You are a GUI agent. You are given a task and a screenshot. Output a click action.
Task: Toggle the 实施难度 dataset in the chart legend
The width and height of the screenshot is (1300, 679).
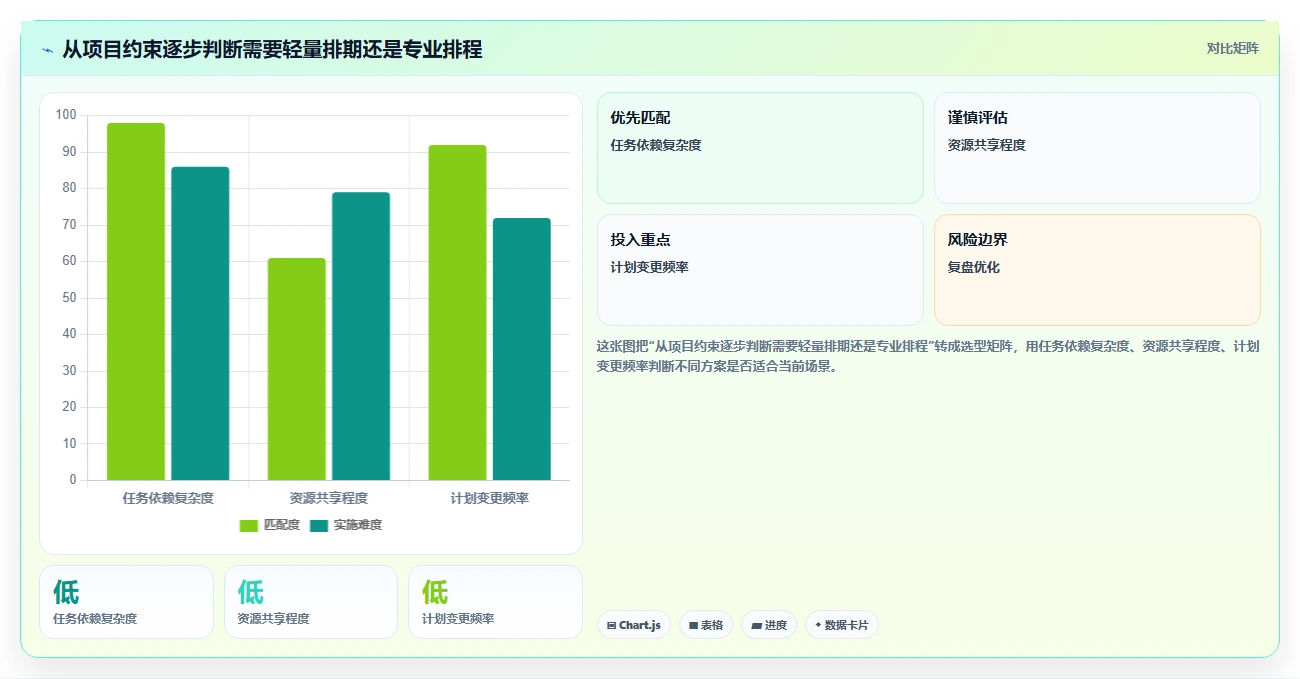click(346, 525)
